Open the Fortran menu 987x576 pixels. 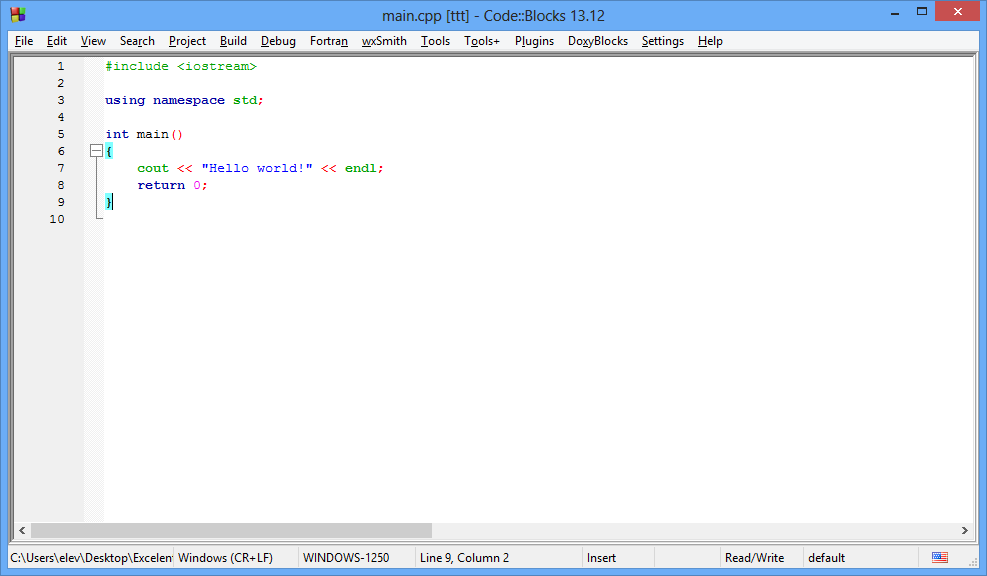329,41
